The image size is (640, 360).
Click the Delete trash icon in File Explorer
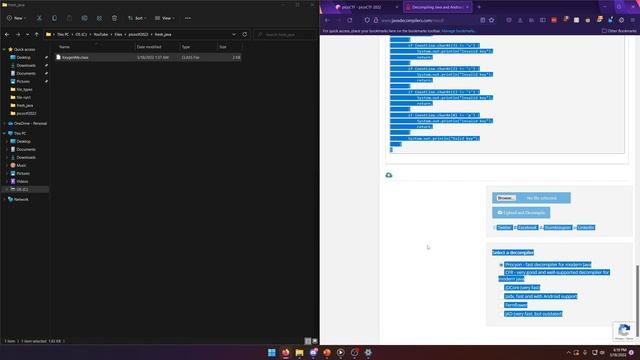114,18
